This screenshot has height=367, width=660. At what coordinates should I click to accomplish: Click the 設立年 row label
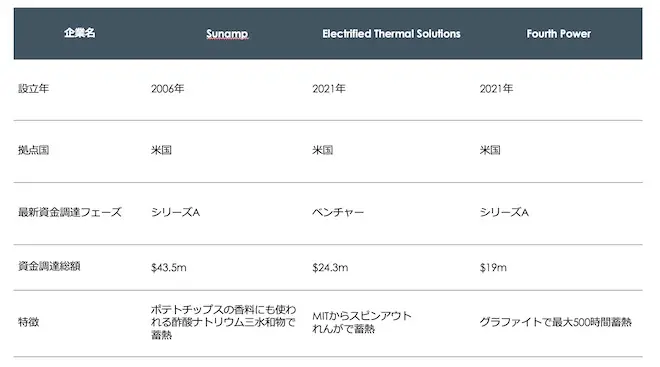34,88
